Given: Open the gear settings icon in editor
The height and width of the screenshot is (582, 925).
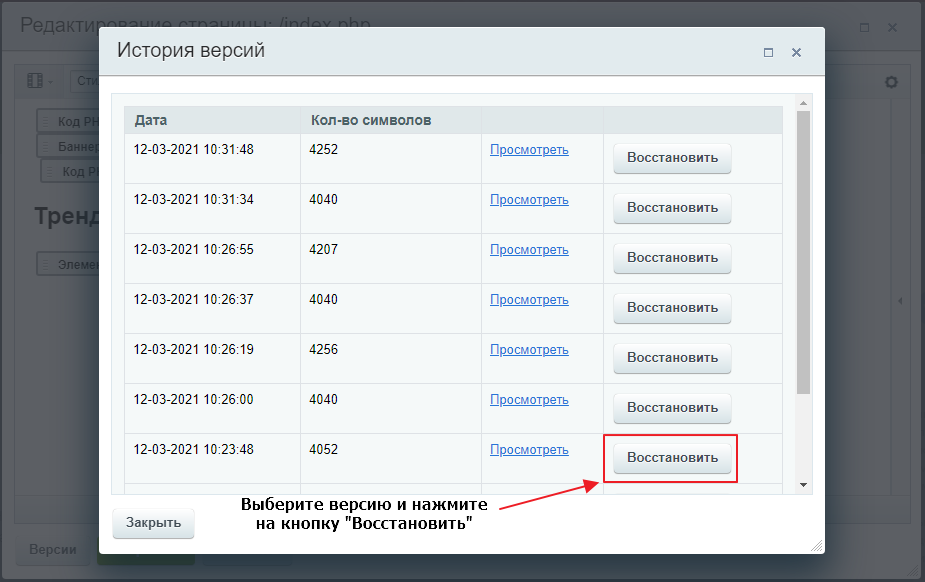Looking at the screenshot, I should tap(891, 82).
